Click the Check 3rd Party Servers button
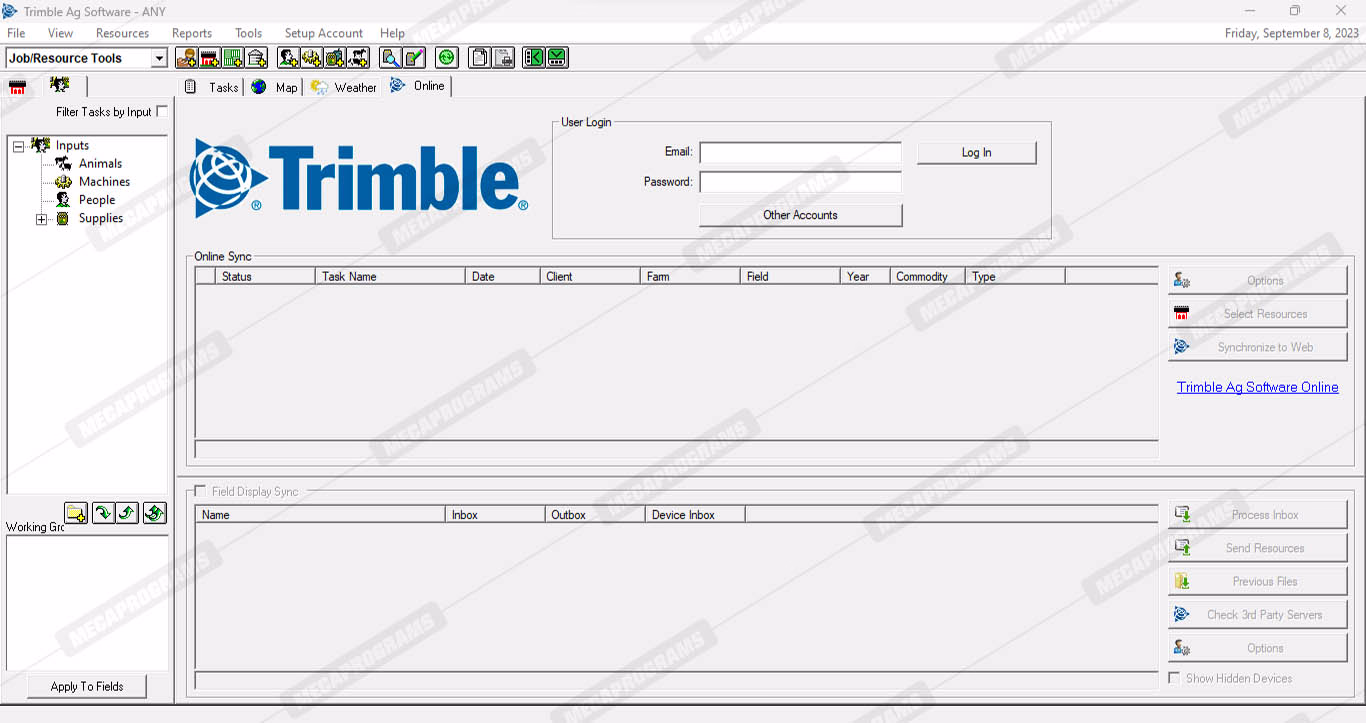 1258,615
